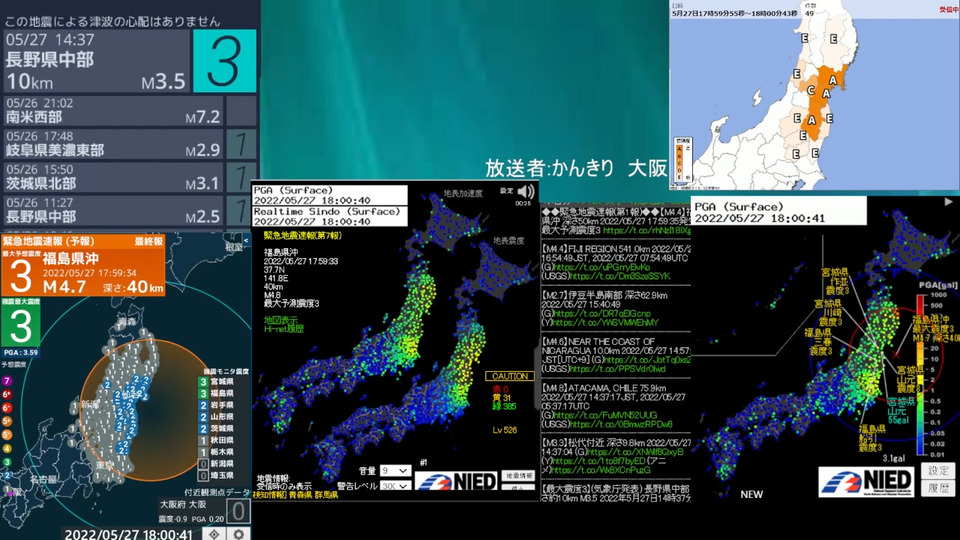The height and width of the screenshot is (540, 960).
Task: Click the Realtime Sindo (Surface) header box
Action: coord(330,216)
